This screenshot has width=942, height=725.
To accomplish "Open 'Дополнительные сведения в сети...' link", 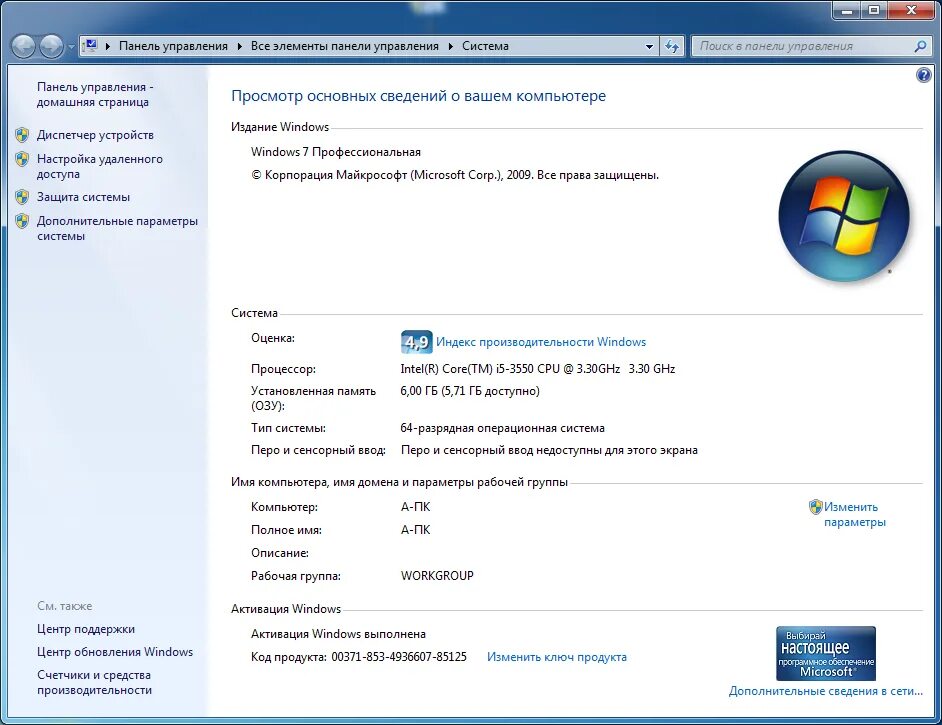I will pyautogui.click(x=825, y=691).
